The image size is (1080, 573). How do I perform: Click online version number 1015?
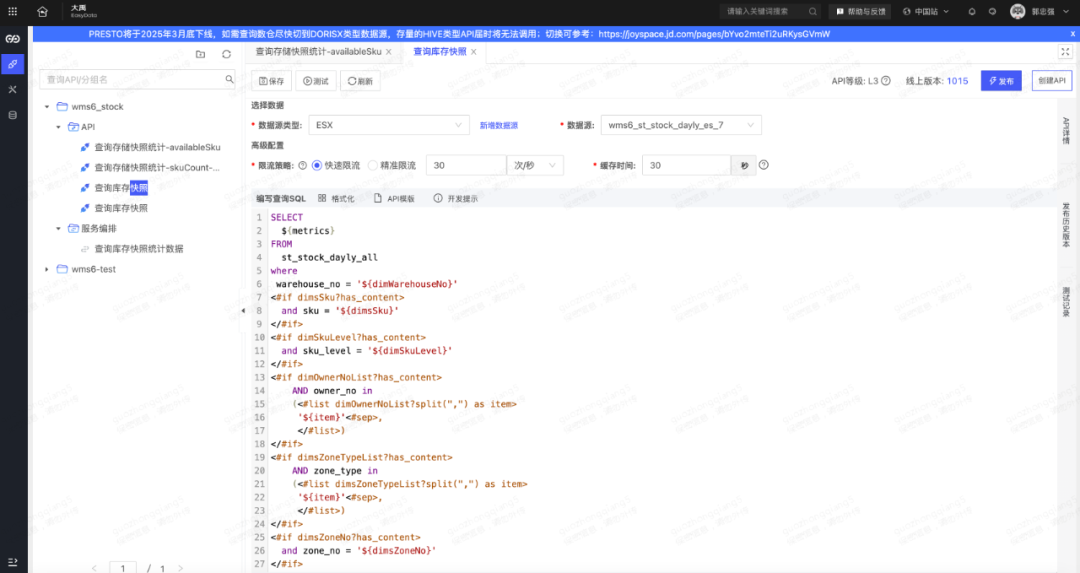[957, 81]
